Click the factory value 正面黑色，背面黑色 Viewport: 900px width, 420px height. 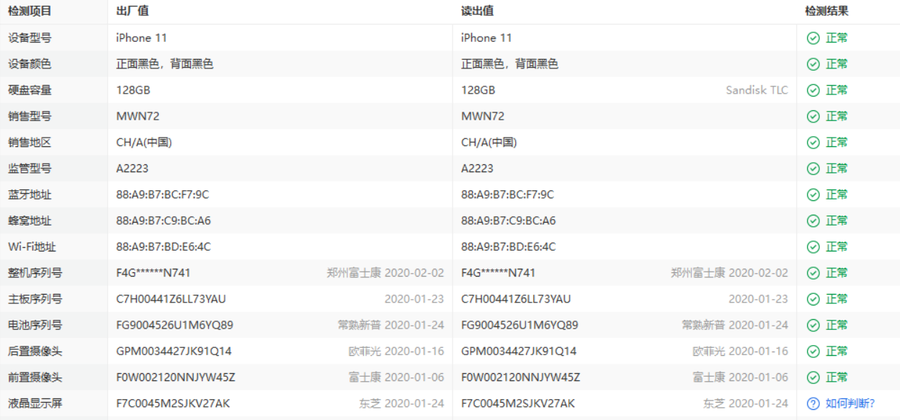pos(165,64)
